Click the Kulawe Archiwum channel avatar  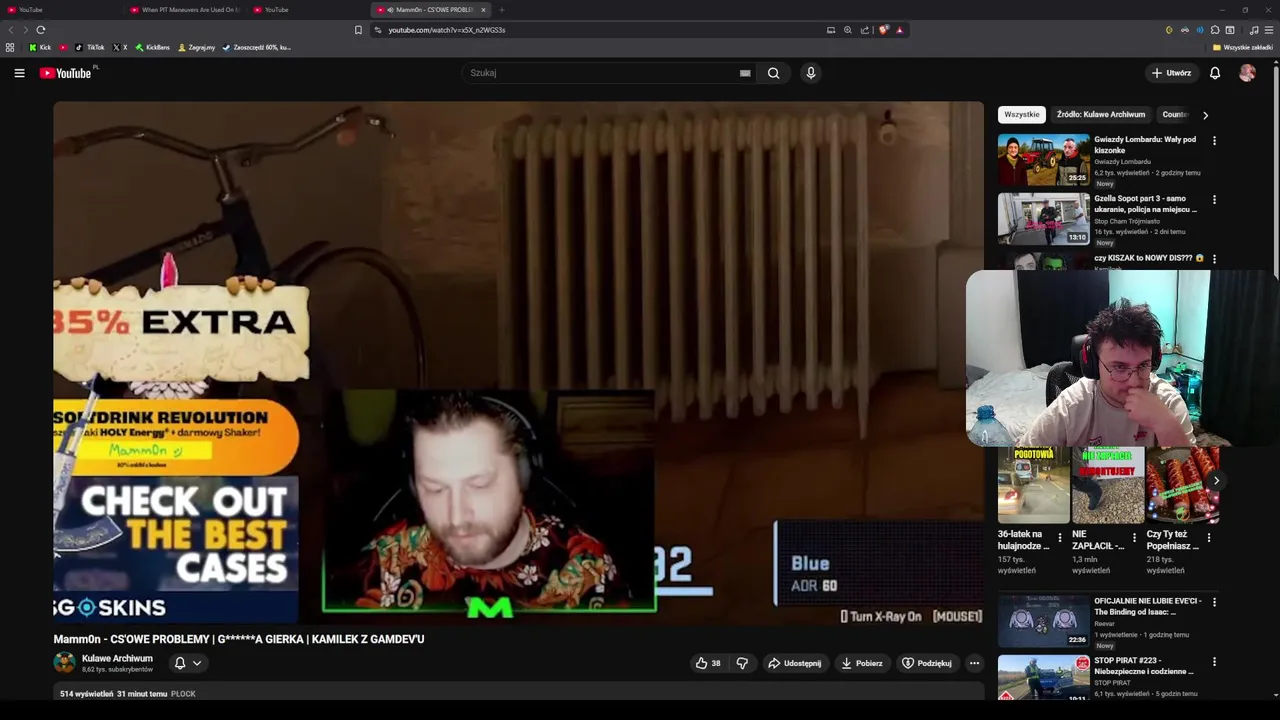64,662
